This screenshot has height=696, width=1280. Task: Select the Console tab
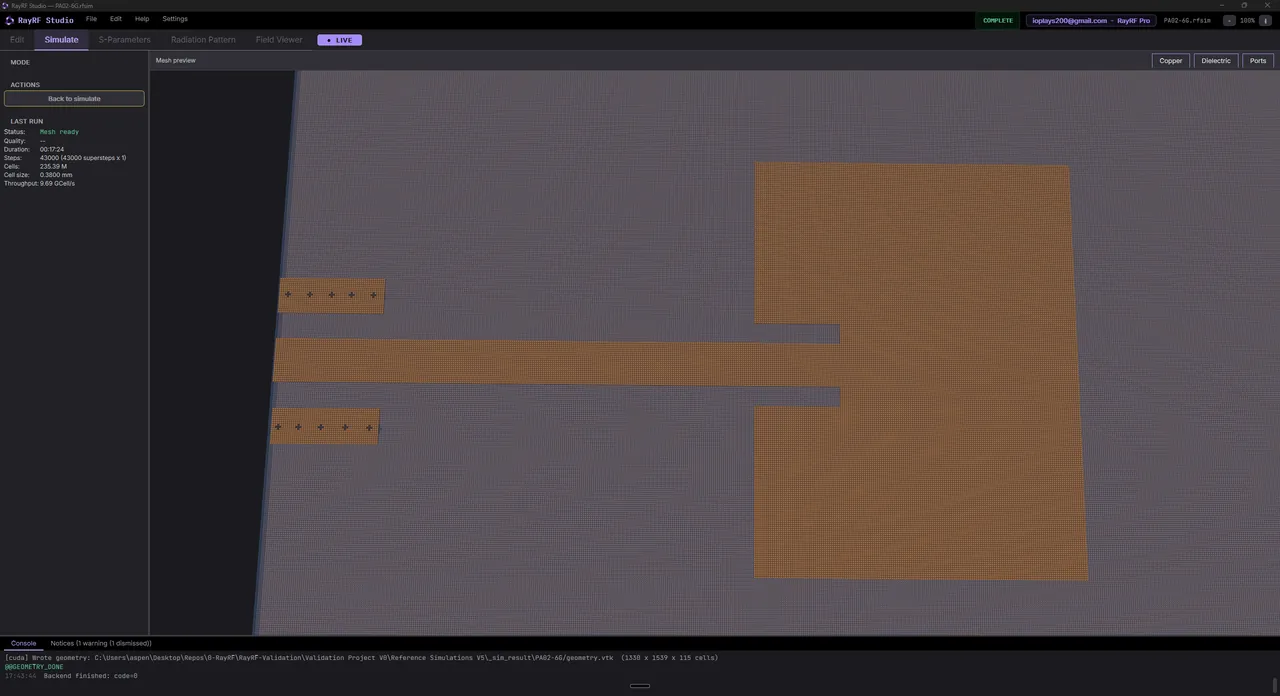(23, 643)
